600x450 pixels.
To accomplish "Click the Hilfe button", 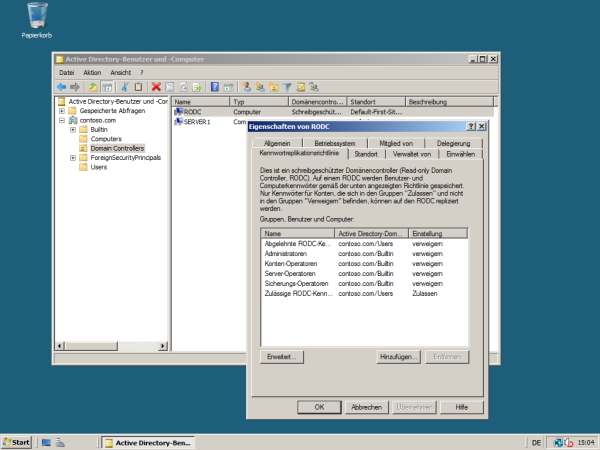I will [x=462, y=407].
